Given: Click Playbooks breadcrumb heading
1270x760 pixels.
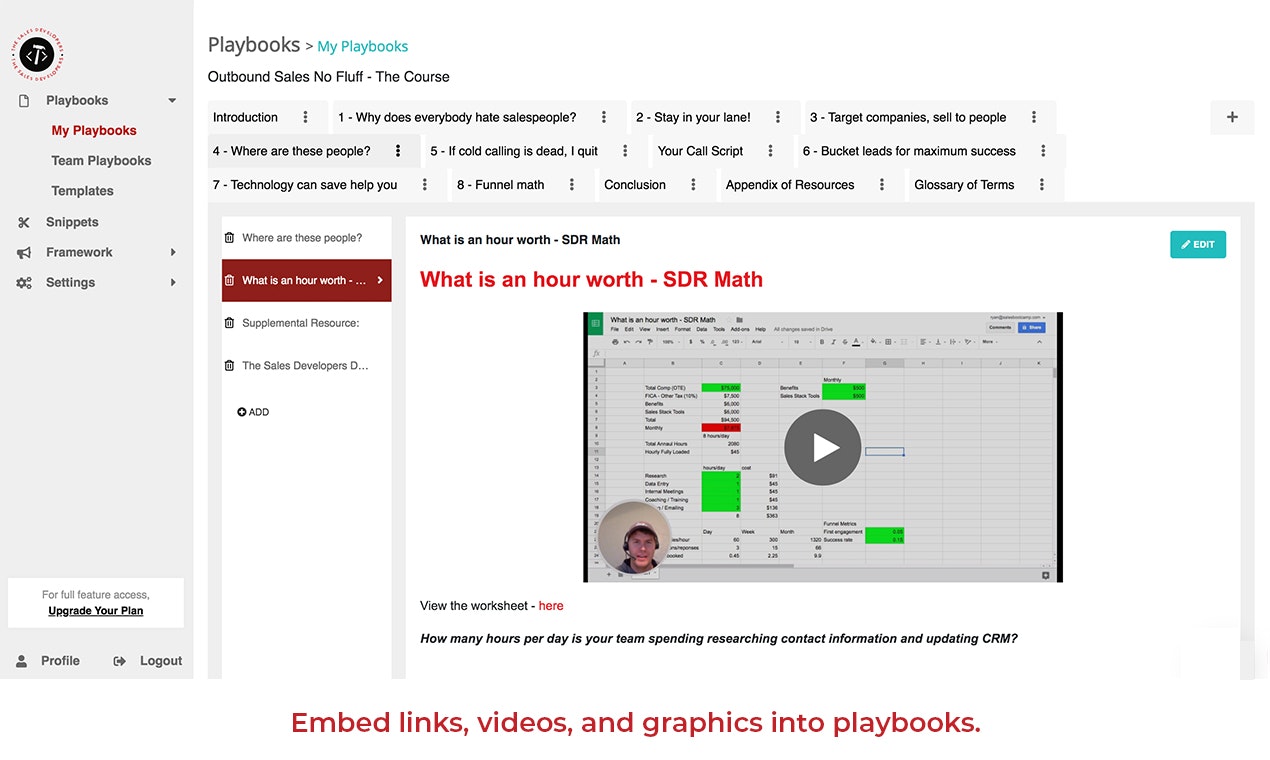Looking at the screenshot, I should (x=254, y=45).
